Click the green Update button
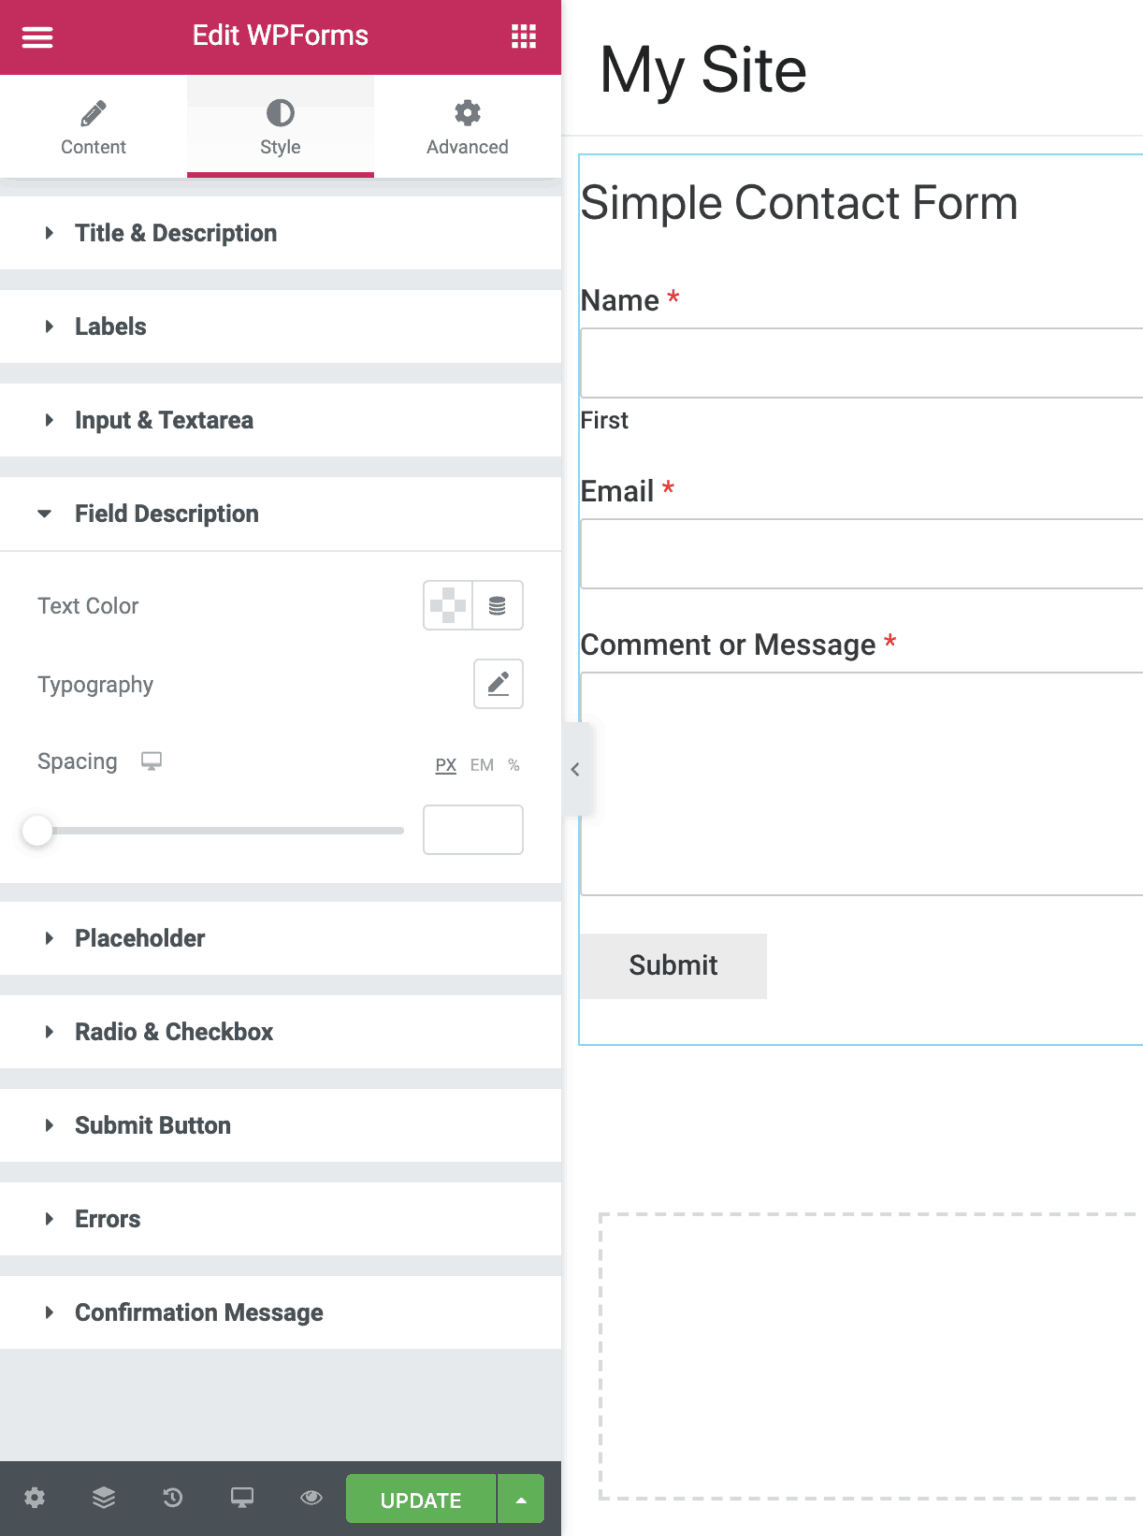 (421, 1499)
